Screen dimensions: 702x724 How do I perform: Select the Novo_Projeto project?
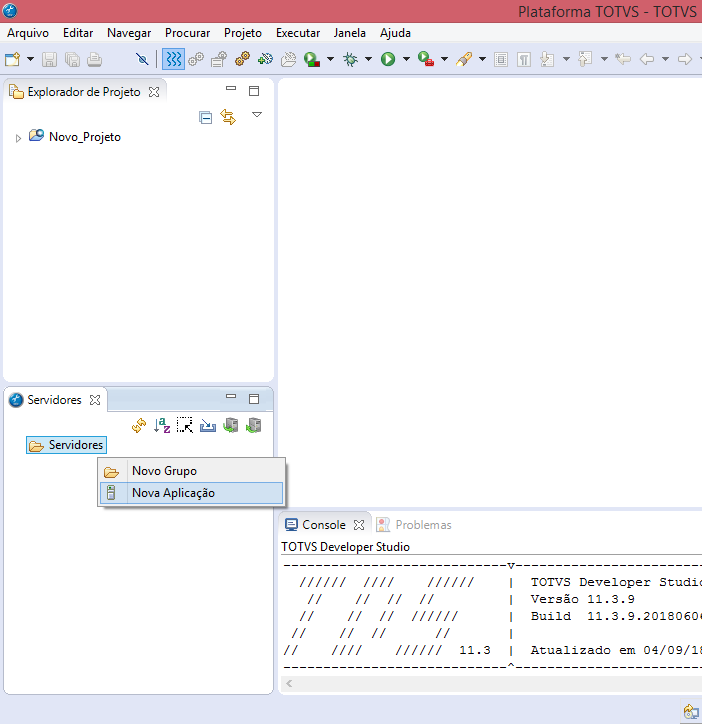(x=85, y=137)
